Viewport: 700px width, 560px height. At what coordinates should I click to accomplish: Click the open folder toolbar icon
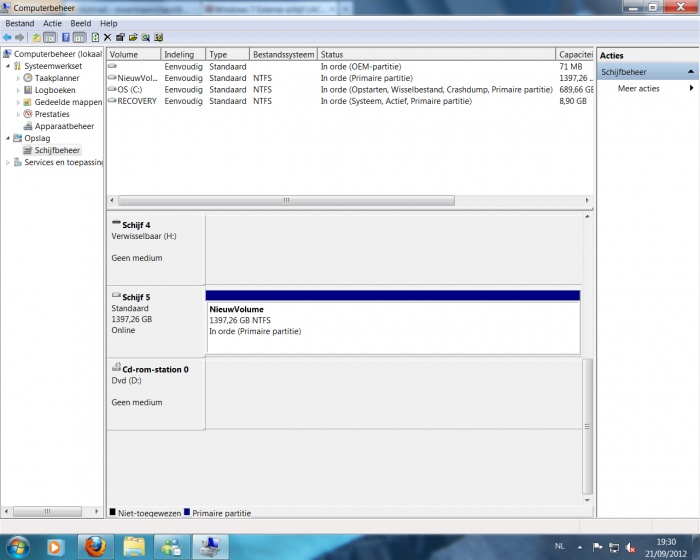(133, 38)
